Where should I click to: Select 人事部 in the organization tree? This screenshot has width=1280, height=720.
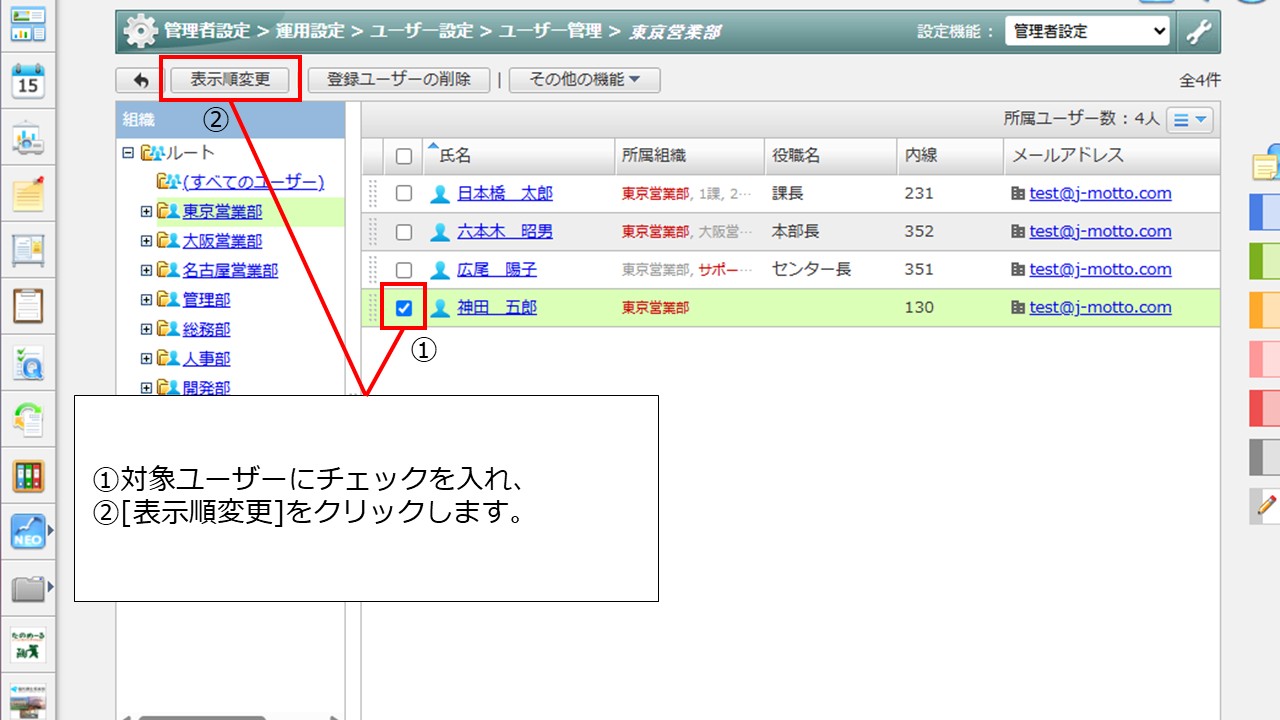(x=206, y=358)
